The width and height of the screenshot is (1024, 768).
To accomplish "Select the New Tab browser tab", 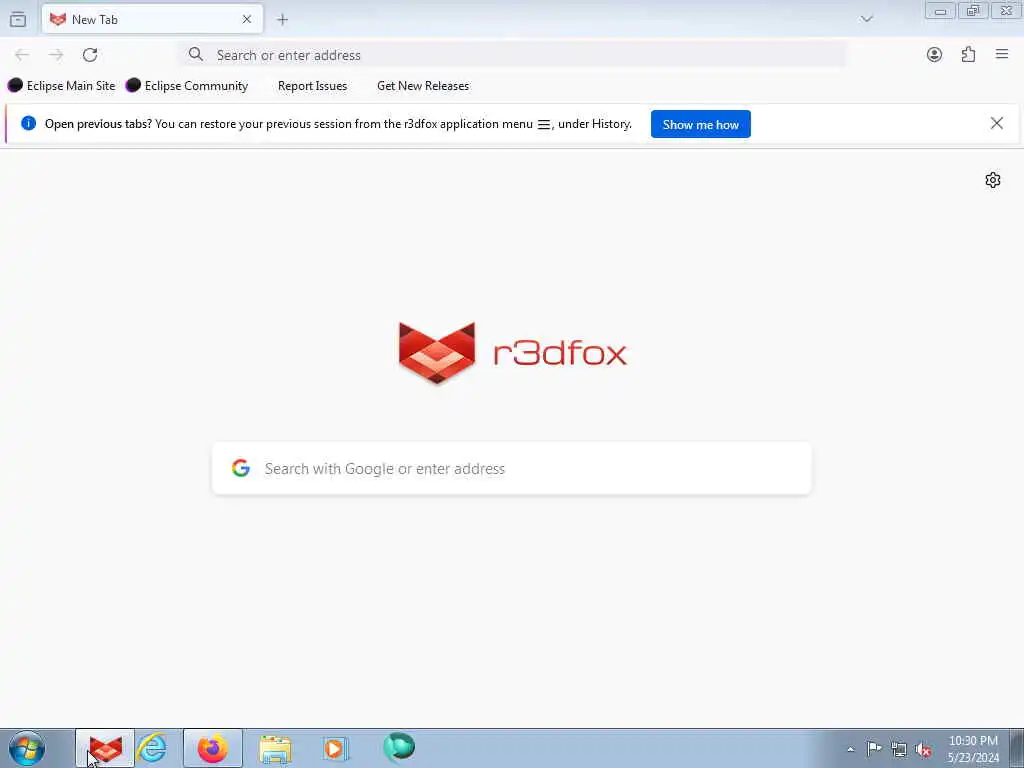I will point(152,19).
